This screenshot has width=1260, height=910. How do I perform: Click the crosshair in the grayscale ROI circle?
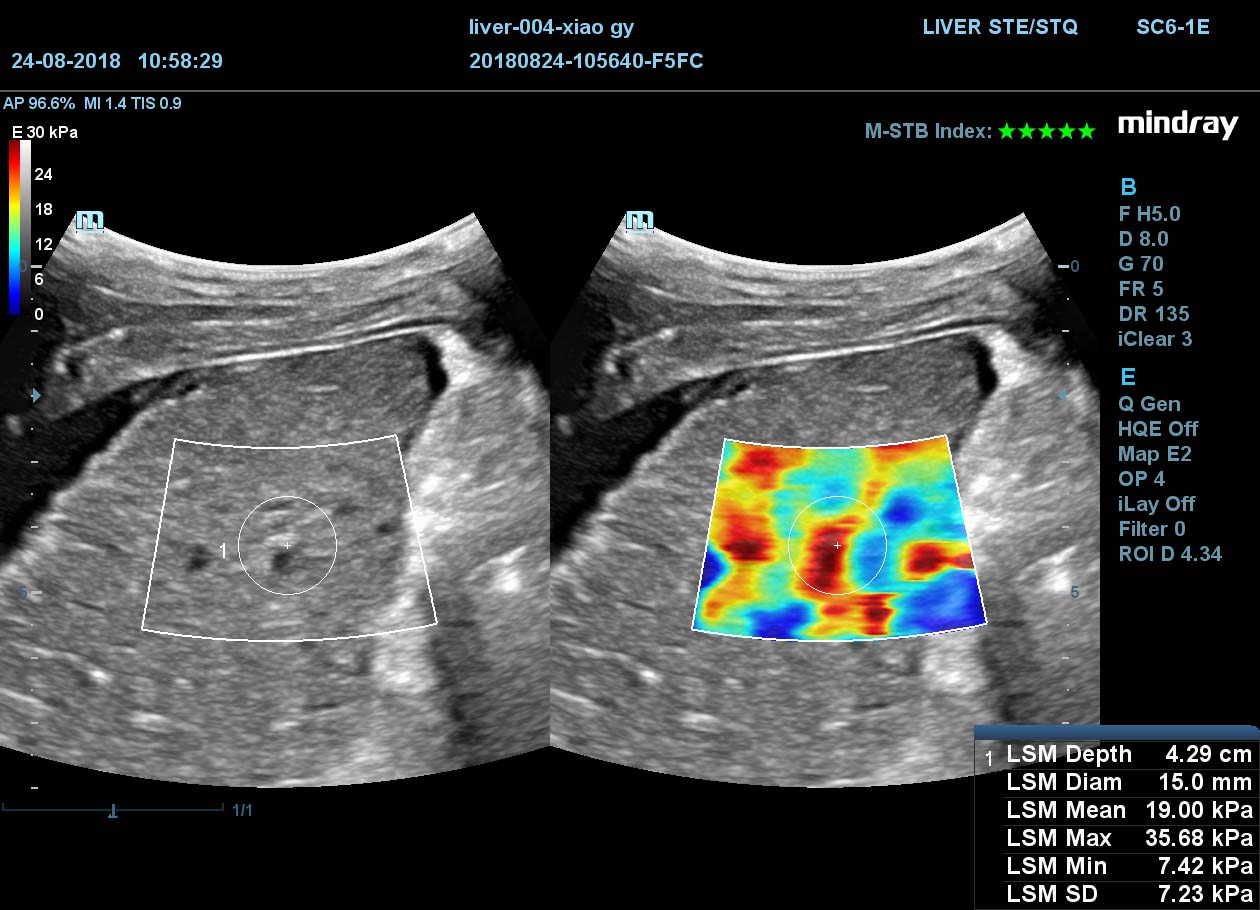tap(288, 545)
